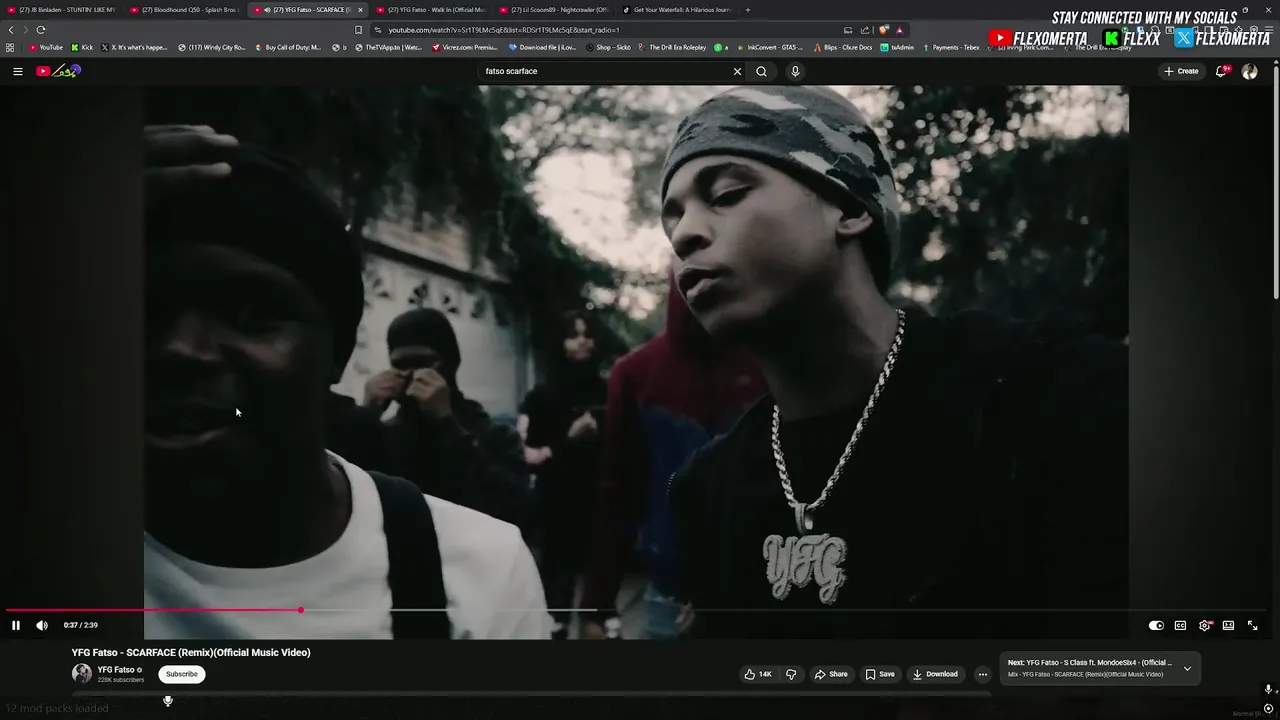
Task: Switch to Bloodhound Q50 Splash Bros tab
Action: (185, 10)
